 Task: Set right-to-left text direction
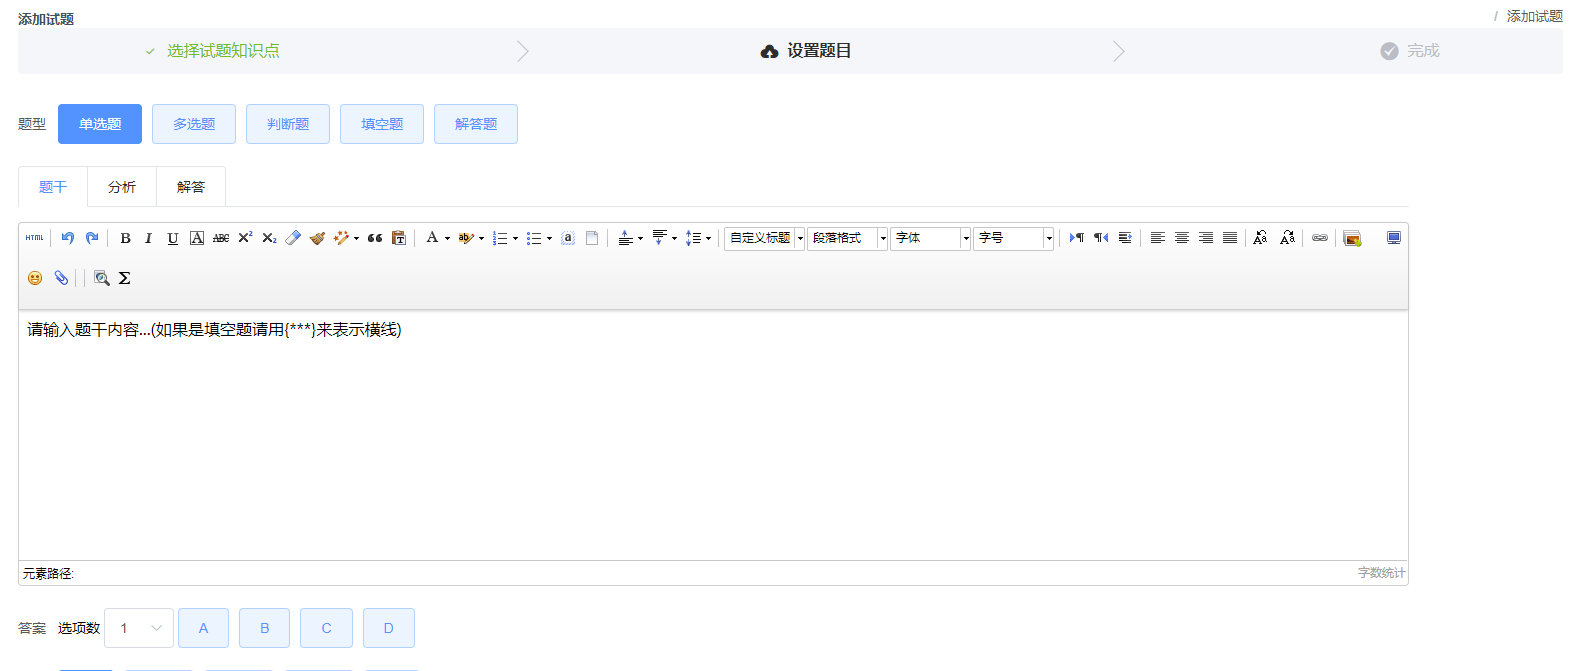click(x=1101, y=238)
